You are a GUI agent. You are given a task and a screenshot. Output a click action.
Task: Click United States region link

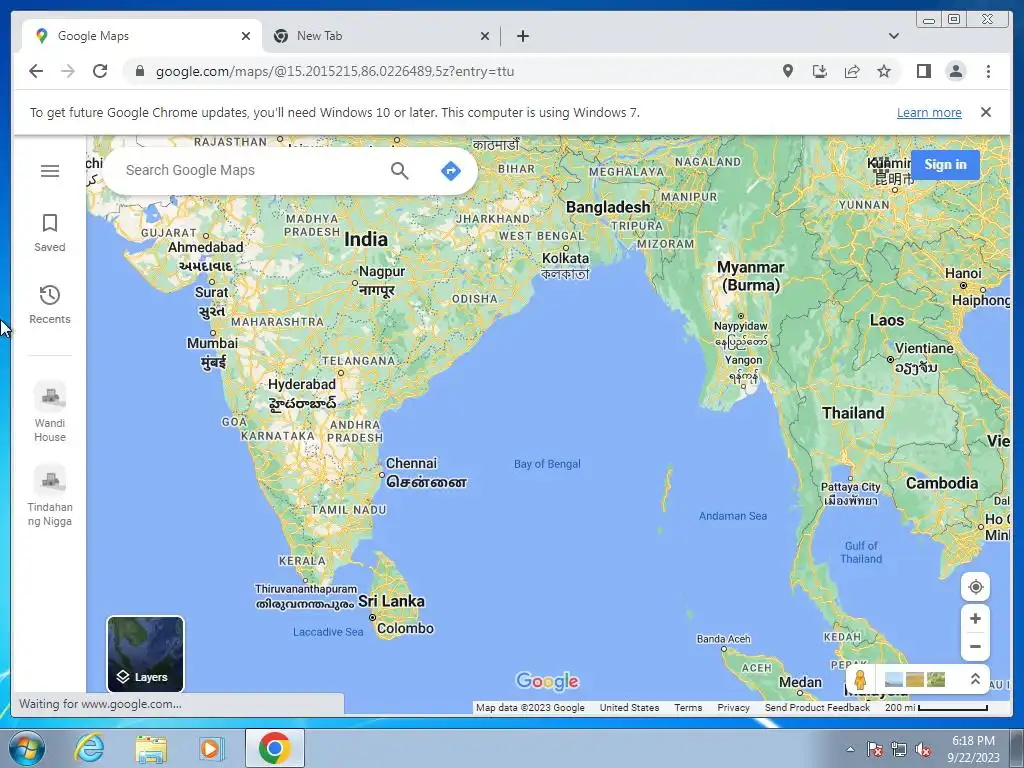pyautogui.click(x=630, y=707)
